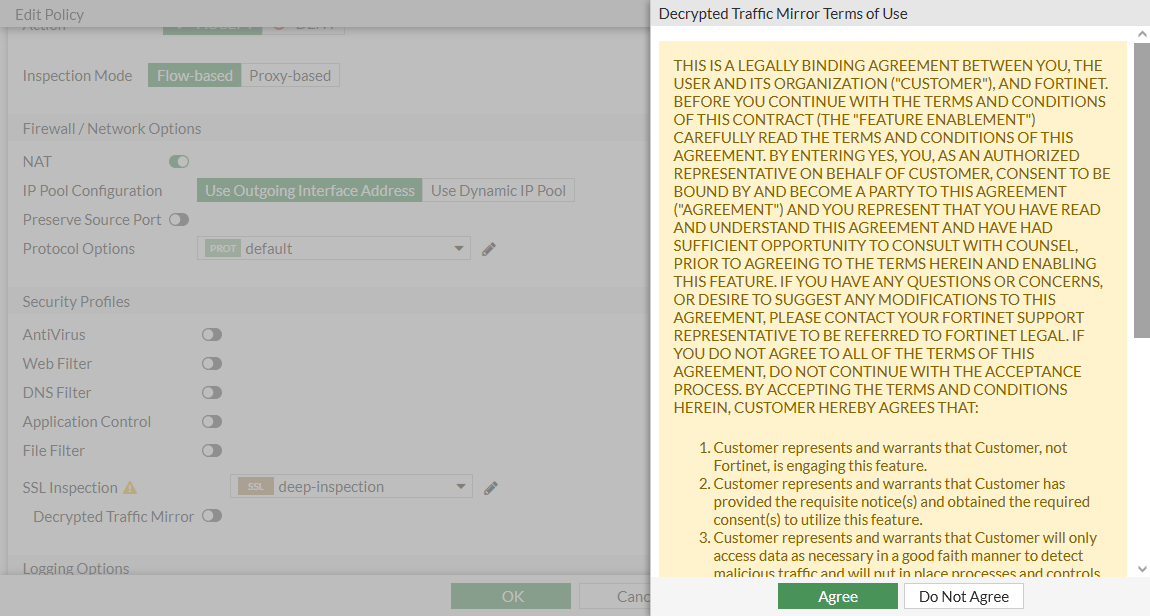Click the SSL badge icon in SSL Inspection
Viewport: 1150px width, 616px height.
[x=256, y=487]
